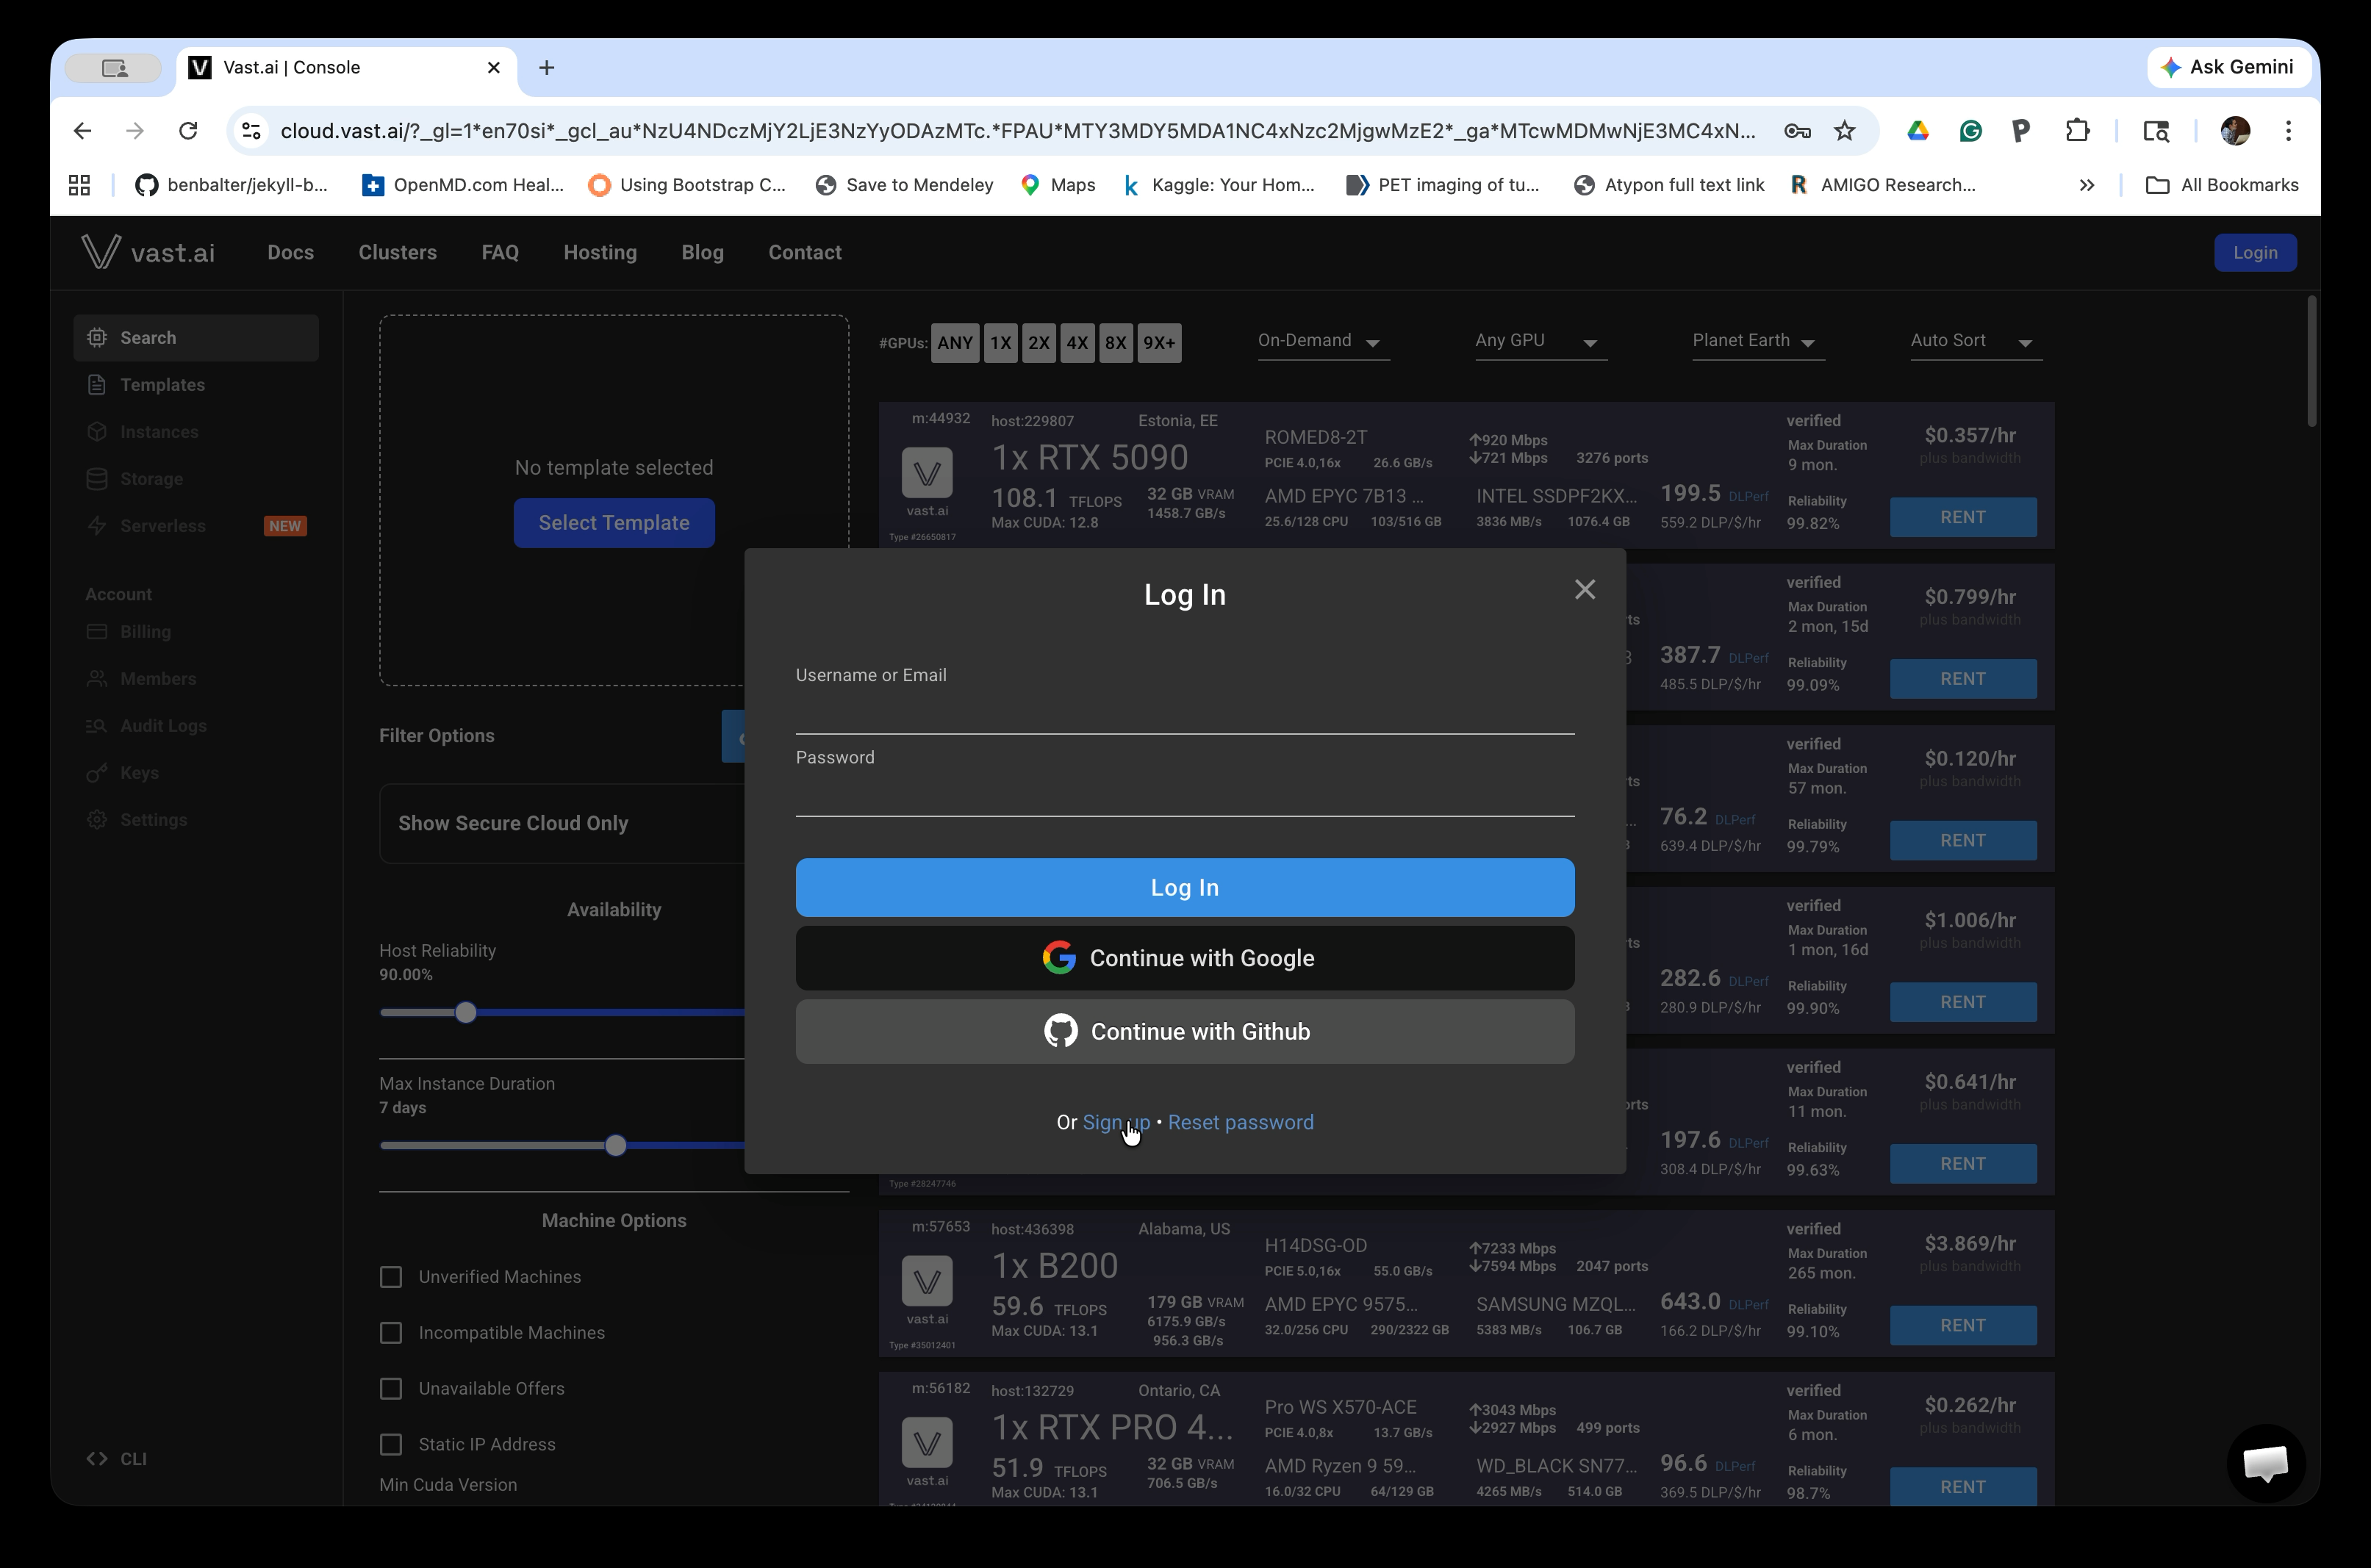Go back to previous page
The height and width of the screenshot is (1568, 2371).
tap(82, 131)
